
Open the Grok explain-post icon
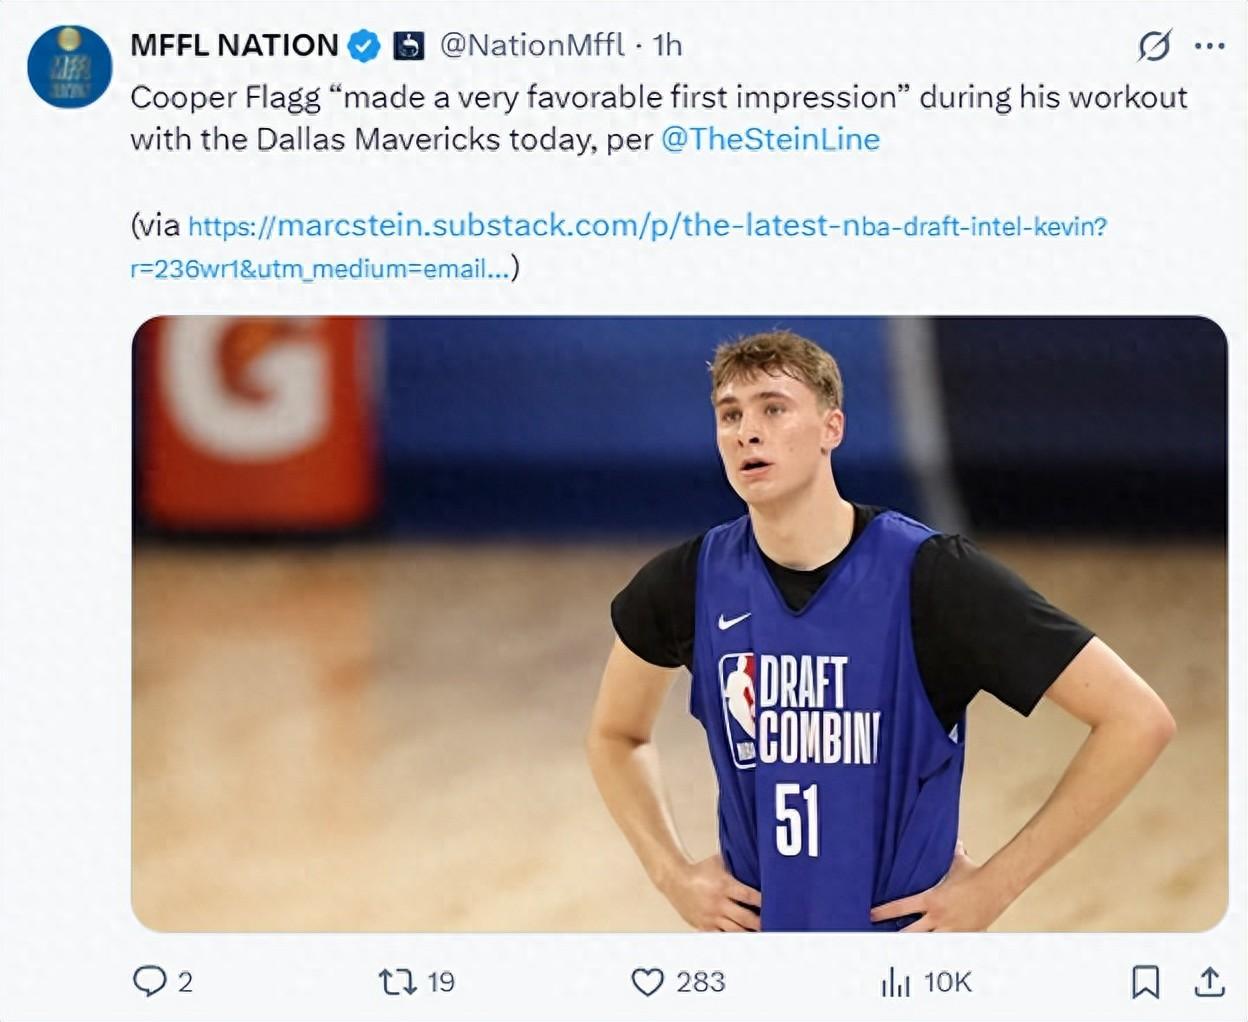1154,46
